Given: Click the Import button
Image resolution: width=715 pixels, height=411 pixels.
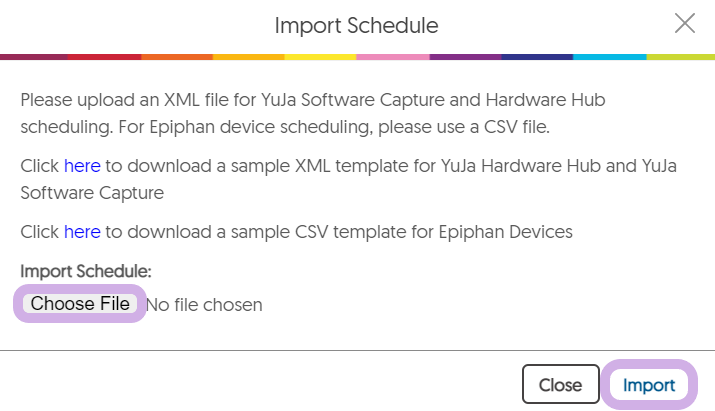Looking at the screenshot, I should [x=649, y=385].
